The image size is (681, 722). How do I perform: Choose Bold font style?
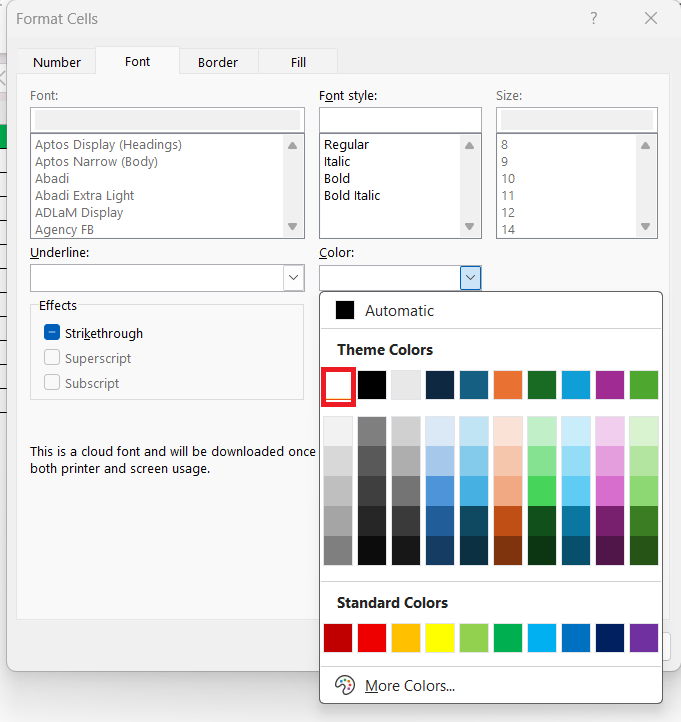337,179
